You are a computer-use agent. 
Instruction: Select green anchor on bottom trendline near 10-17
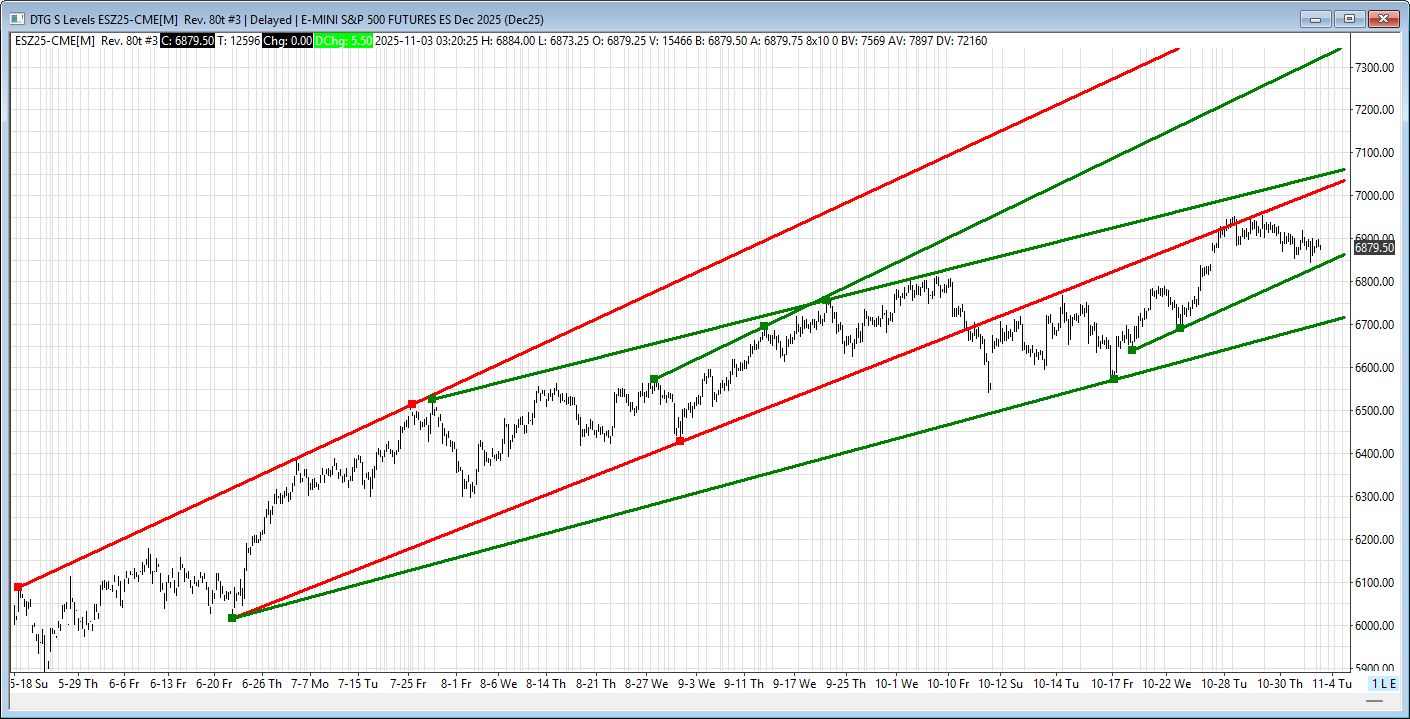coord(1113,379)
